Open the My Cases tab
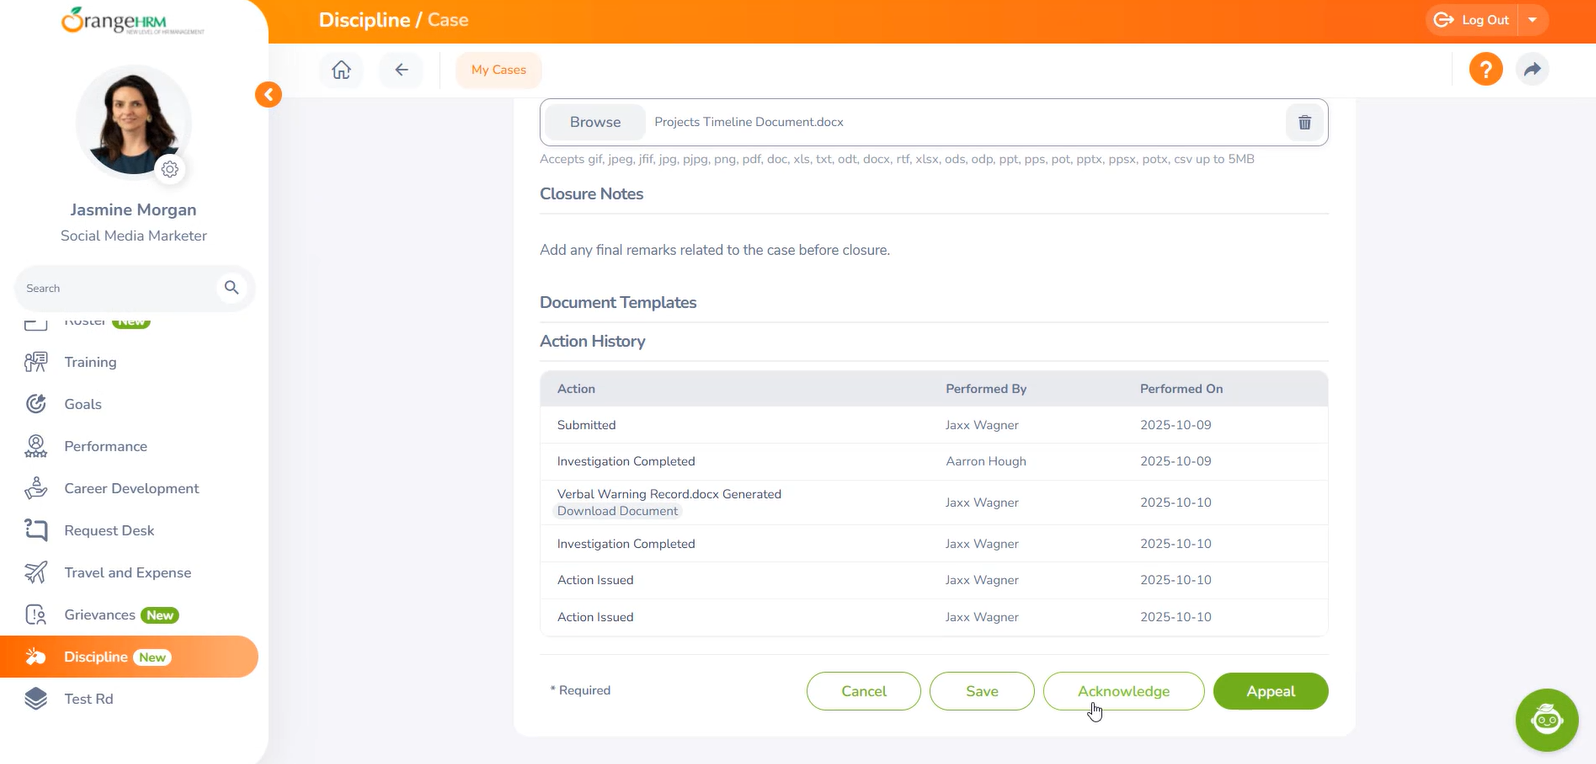1596x764 pixels. point(498,70)
